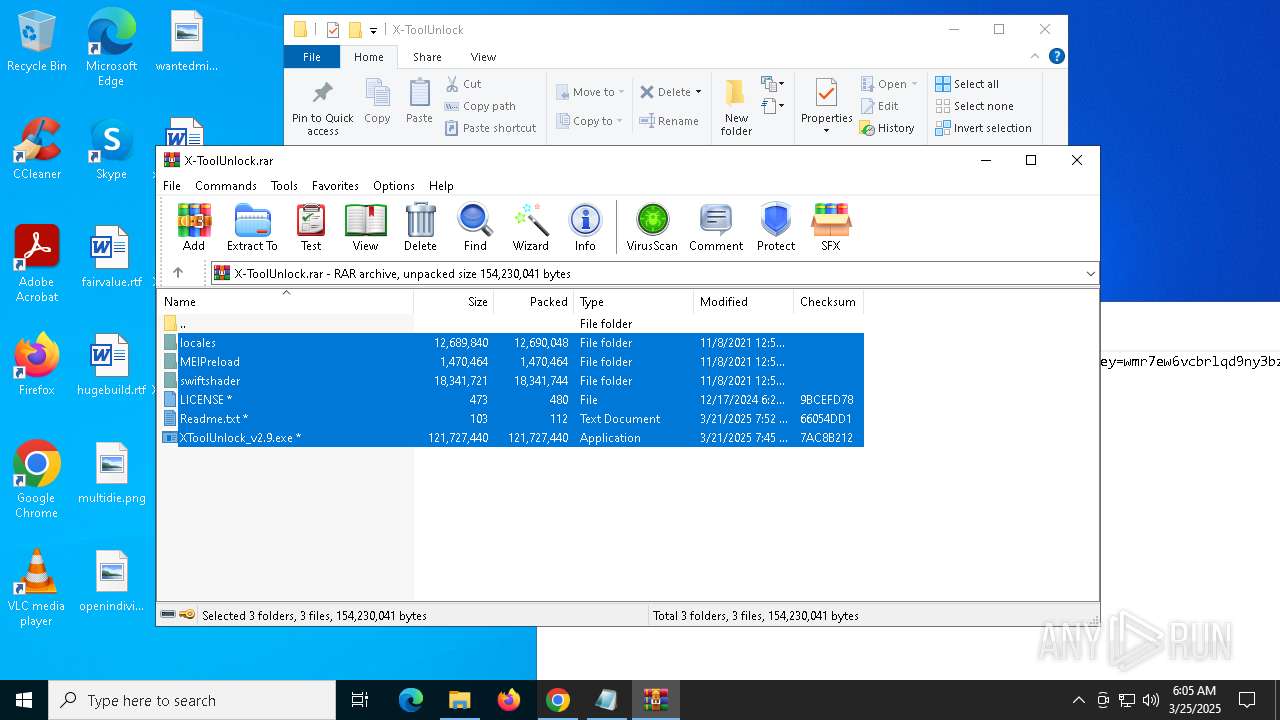This screenshot has width=1280, height=720.
Task: Select the Adobe Acrobat desktop icon
Action: pyautogui.click(x=37, y=263)
